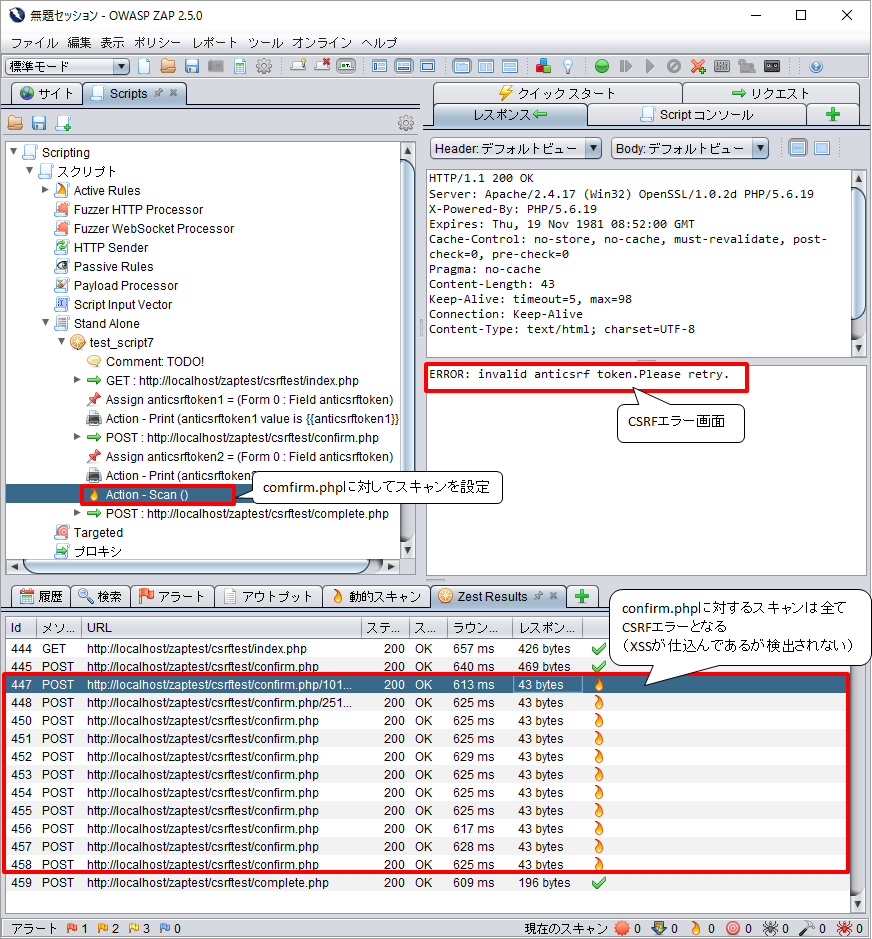Viewport: 872px width, 939px height.
Task: Open the ポリシー menu
Action: click(157, 43)
